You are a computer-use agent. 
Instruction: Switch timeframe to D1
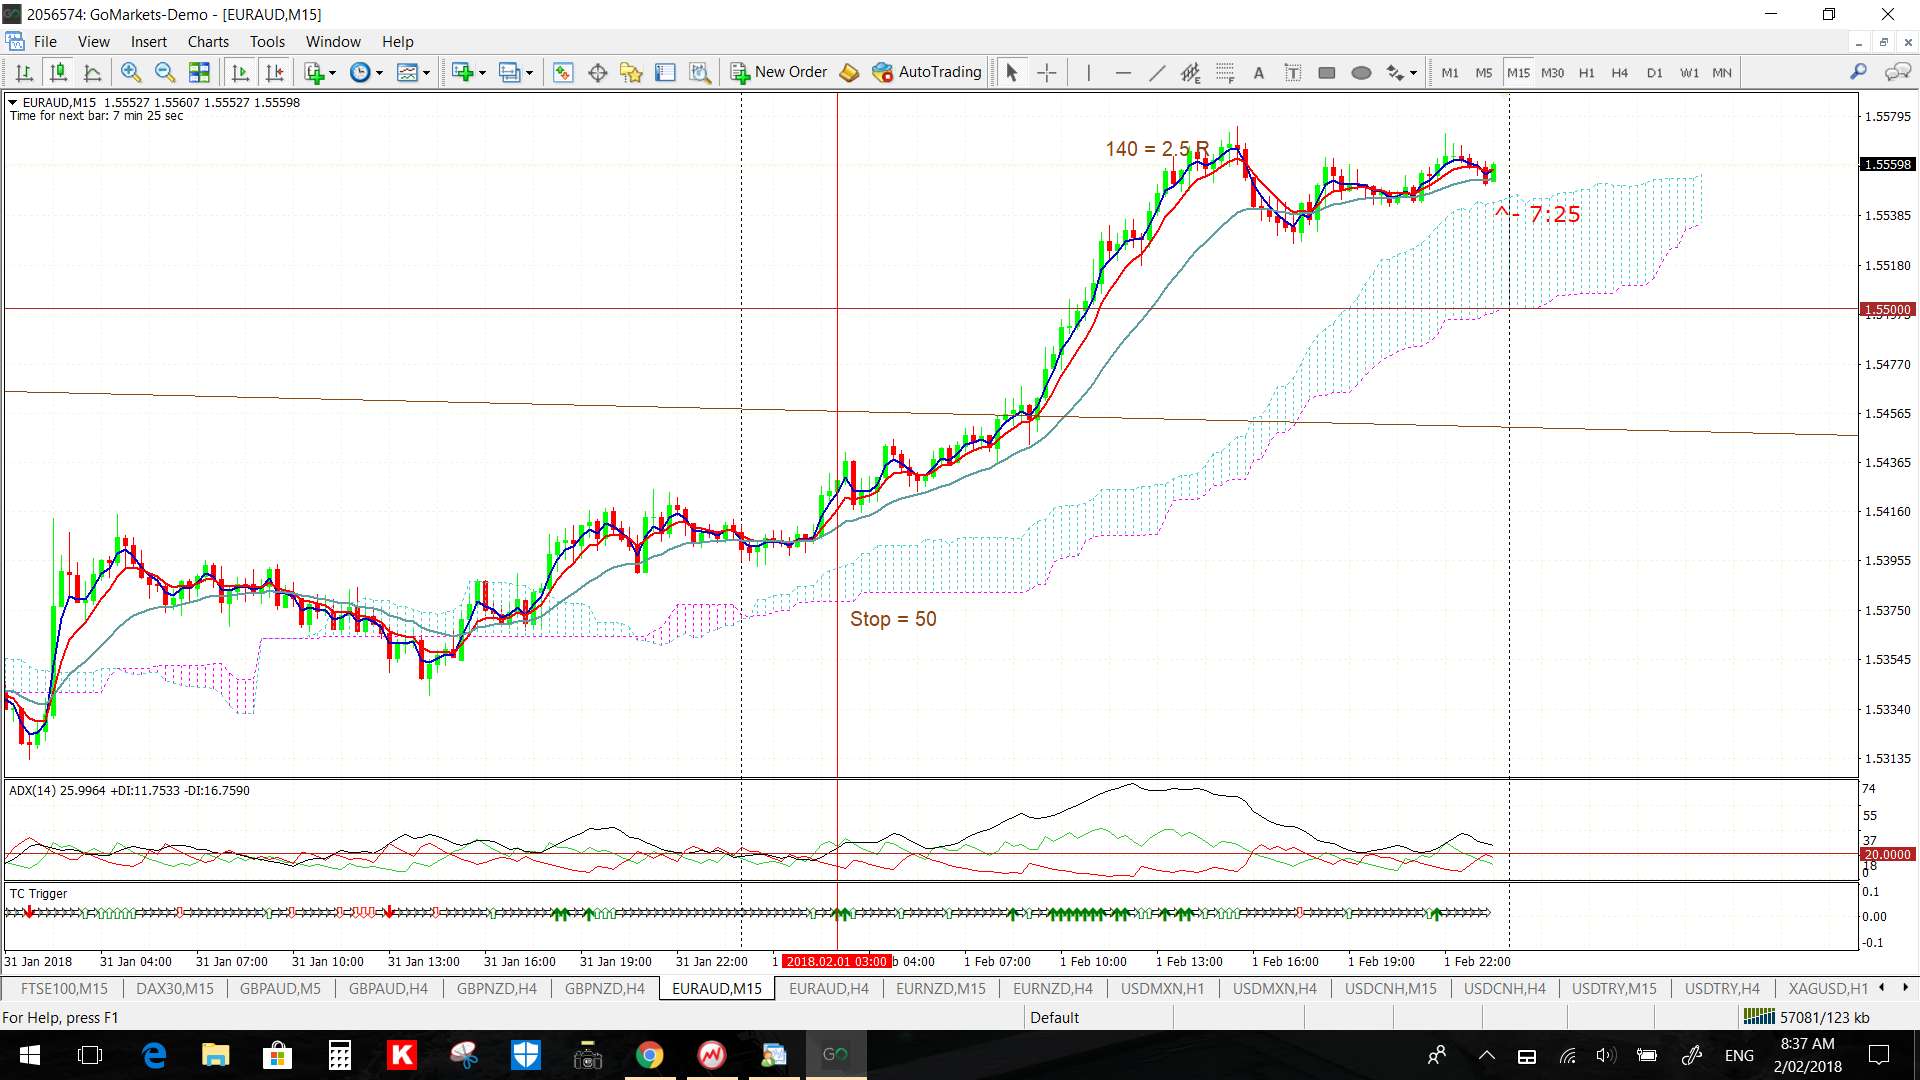tap(1655, 72)
